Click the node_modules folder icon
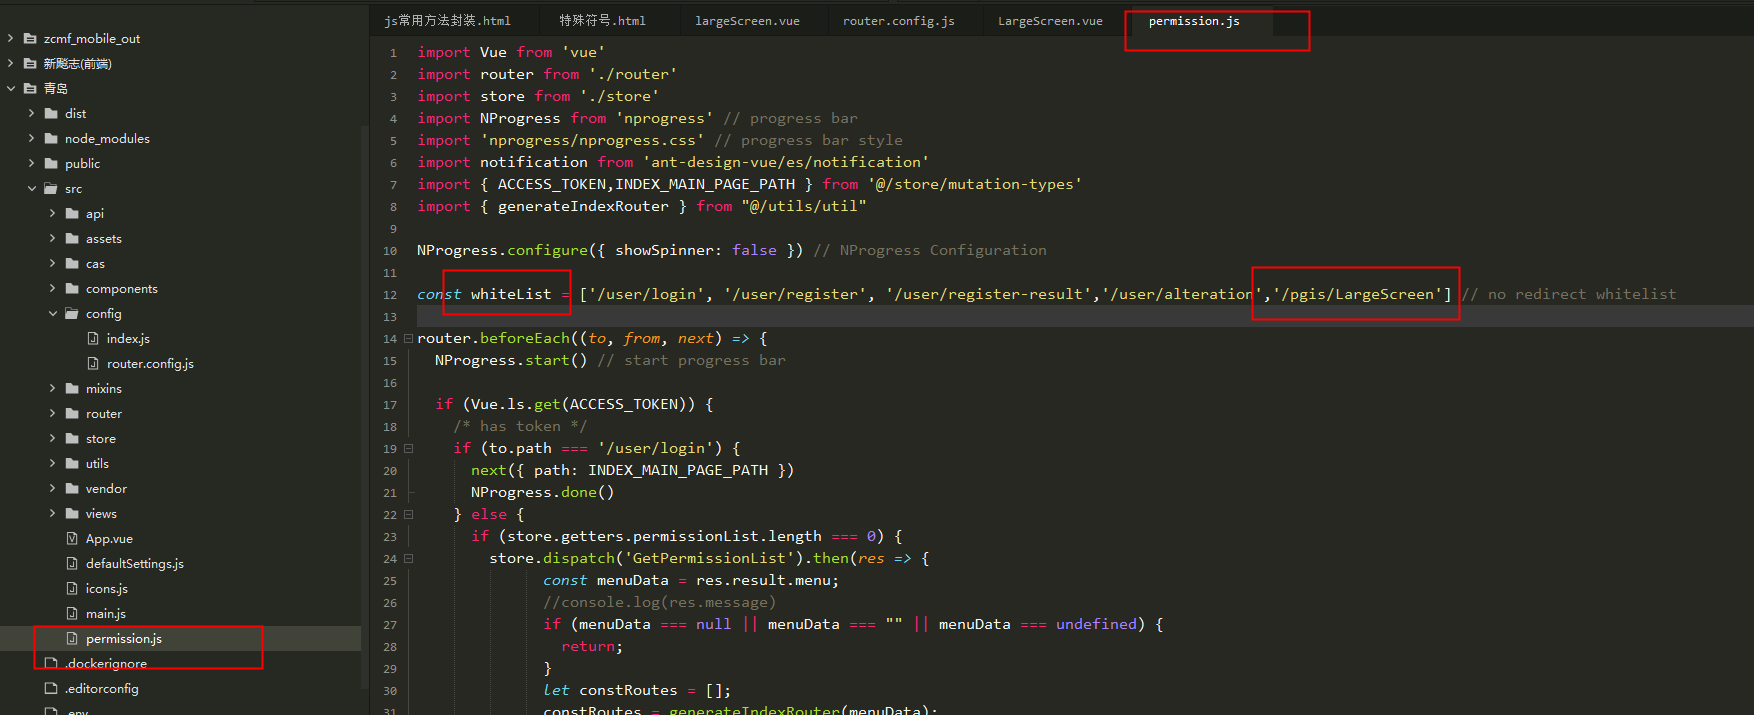This screenshot has height=715, width=1754. click(51, 138)
